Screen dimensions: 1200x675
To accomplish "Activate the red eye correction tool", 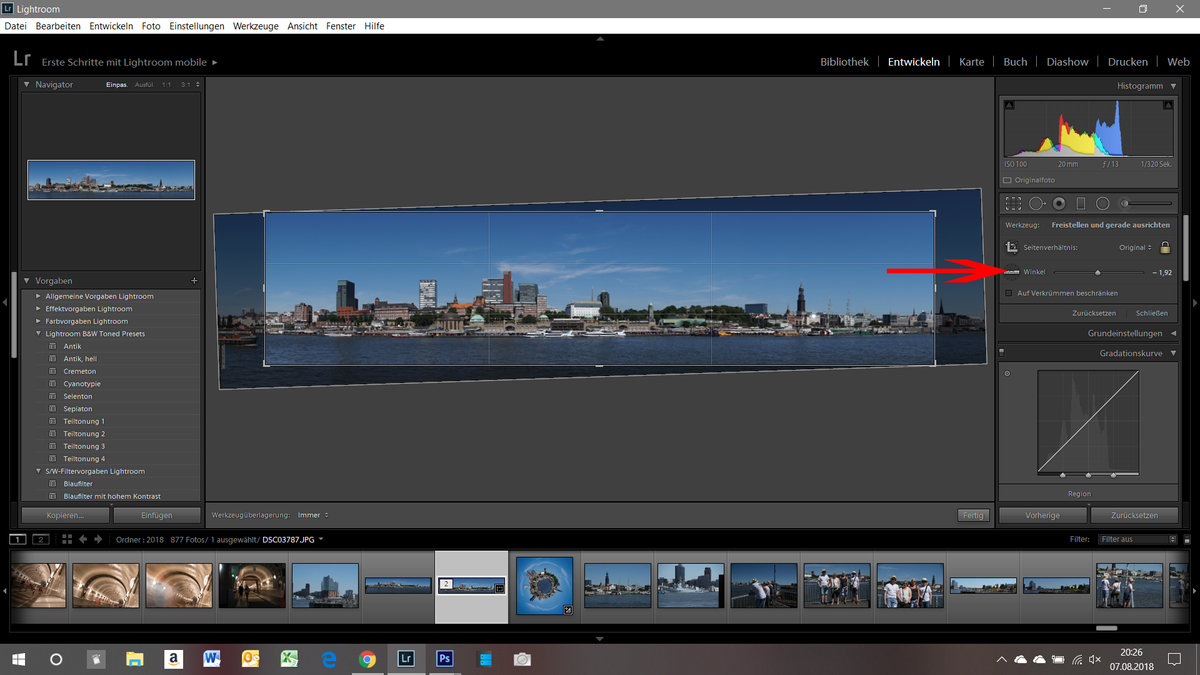I will pos(1058,203).
